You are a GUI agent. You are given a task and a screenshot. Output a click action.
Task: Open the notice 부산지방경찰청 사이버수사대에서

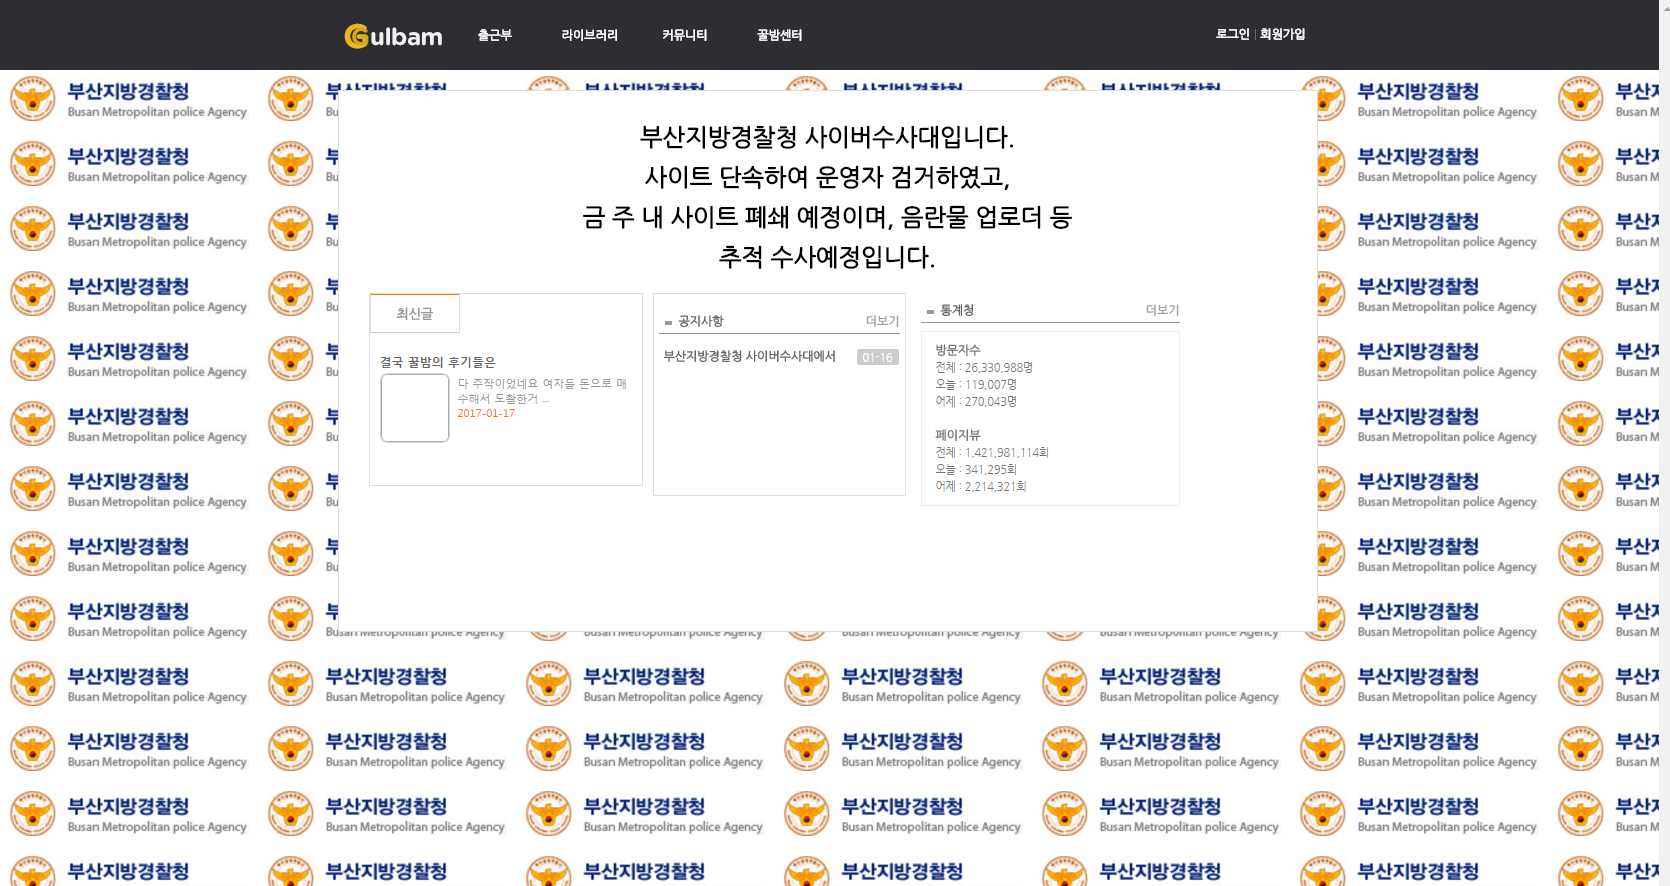pos(749,356)
